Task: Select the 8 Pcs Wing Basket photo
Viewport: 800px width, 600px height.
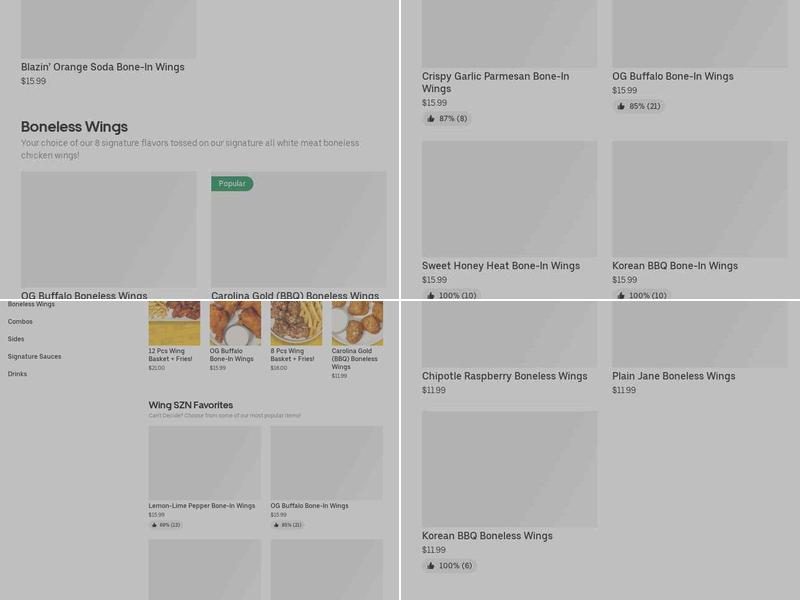Action: (x=296, y=323)
